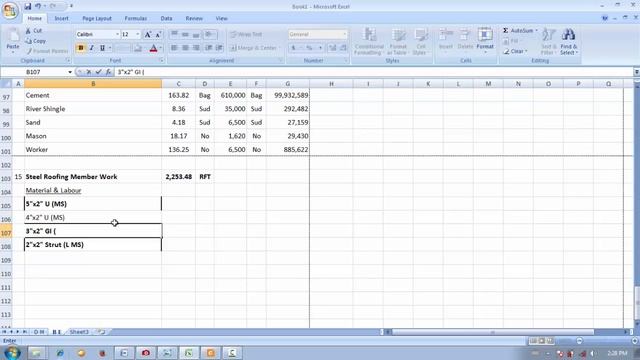Viewport: 640px width, 360px height.
Task: Increase font size with large A icon
Action: [148, 34]
